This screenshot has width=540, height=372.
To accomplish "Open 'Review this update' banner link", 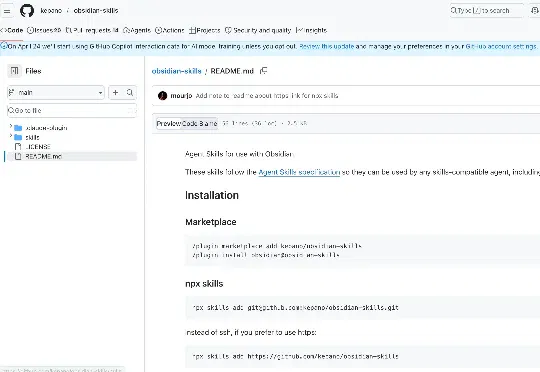I will tap(326, 46).
